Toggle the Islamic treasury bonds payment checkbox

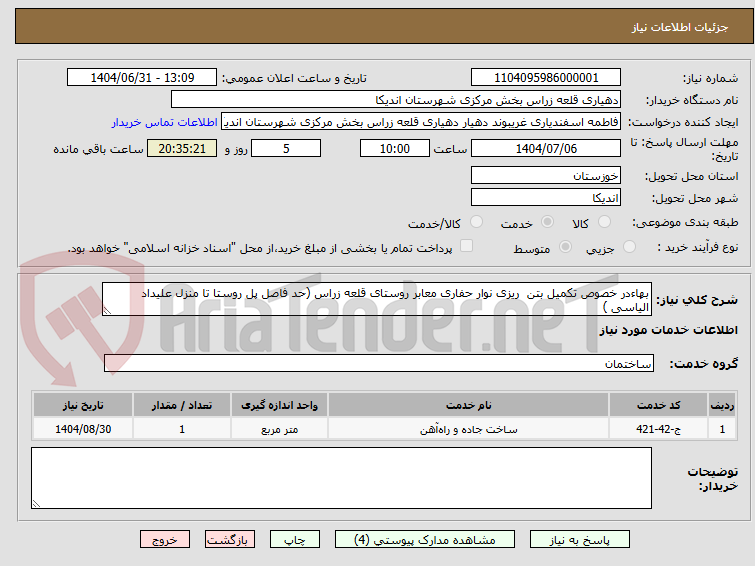pos(466,246)
